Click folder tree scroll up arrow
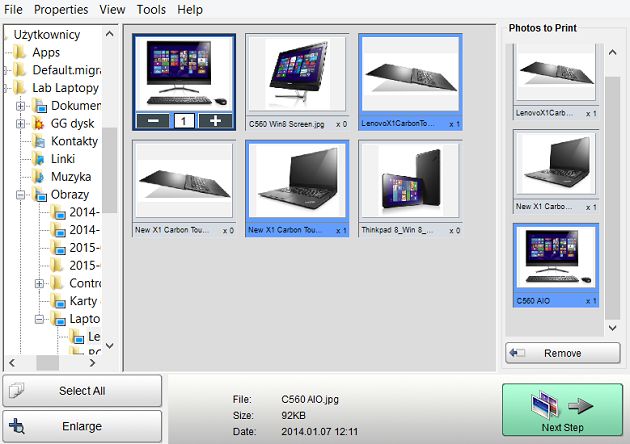The height and width of the screenshot is (444, 630). [109, 34]
